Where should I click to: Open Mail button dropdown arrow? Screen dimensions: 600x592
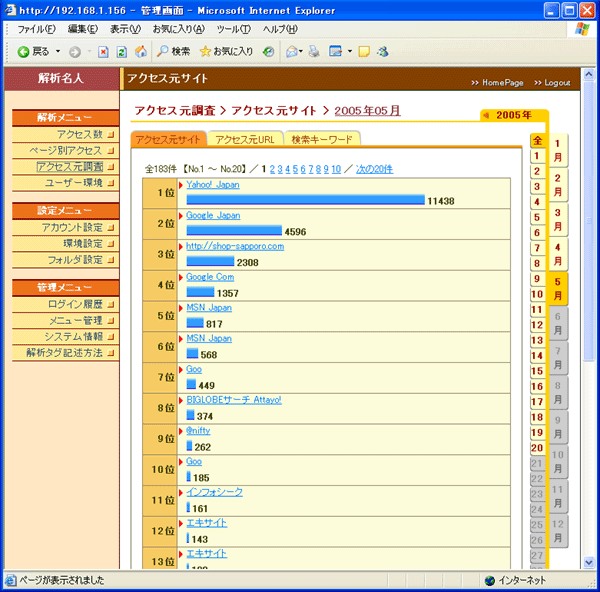point(301,51)
